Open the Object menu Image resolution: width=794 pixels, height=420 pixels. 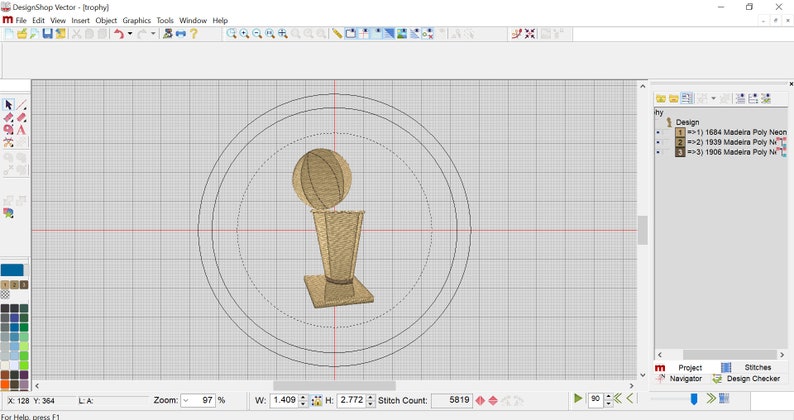coord(106,20)
